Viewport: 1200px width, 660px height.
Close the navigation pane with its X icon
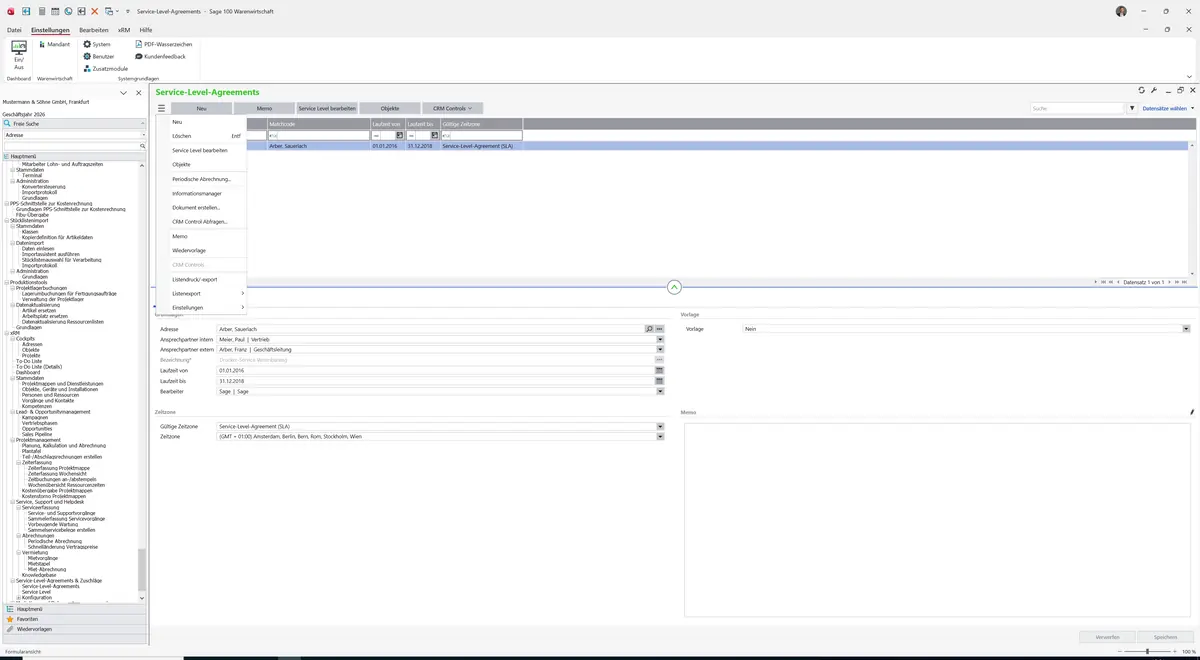[138, 93]
